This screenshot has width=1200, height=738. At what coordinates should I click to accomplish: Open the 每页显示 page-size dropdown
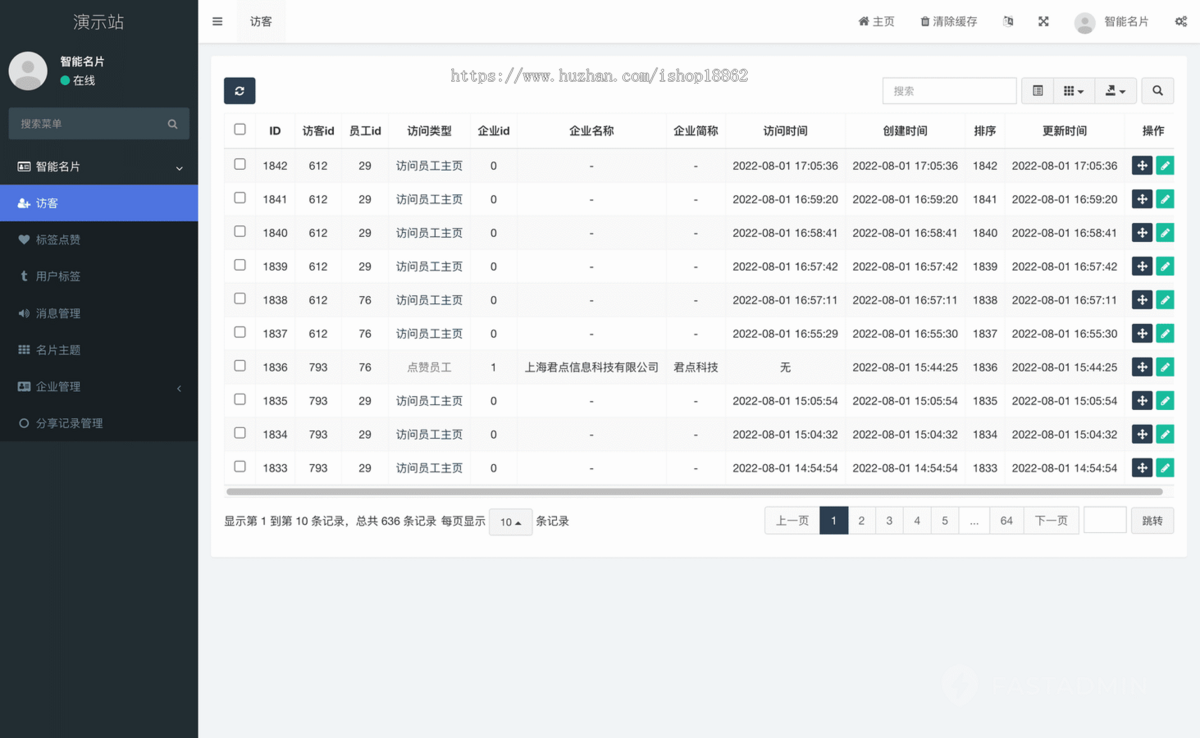510,521
